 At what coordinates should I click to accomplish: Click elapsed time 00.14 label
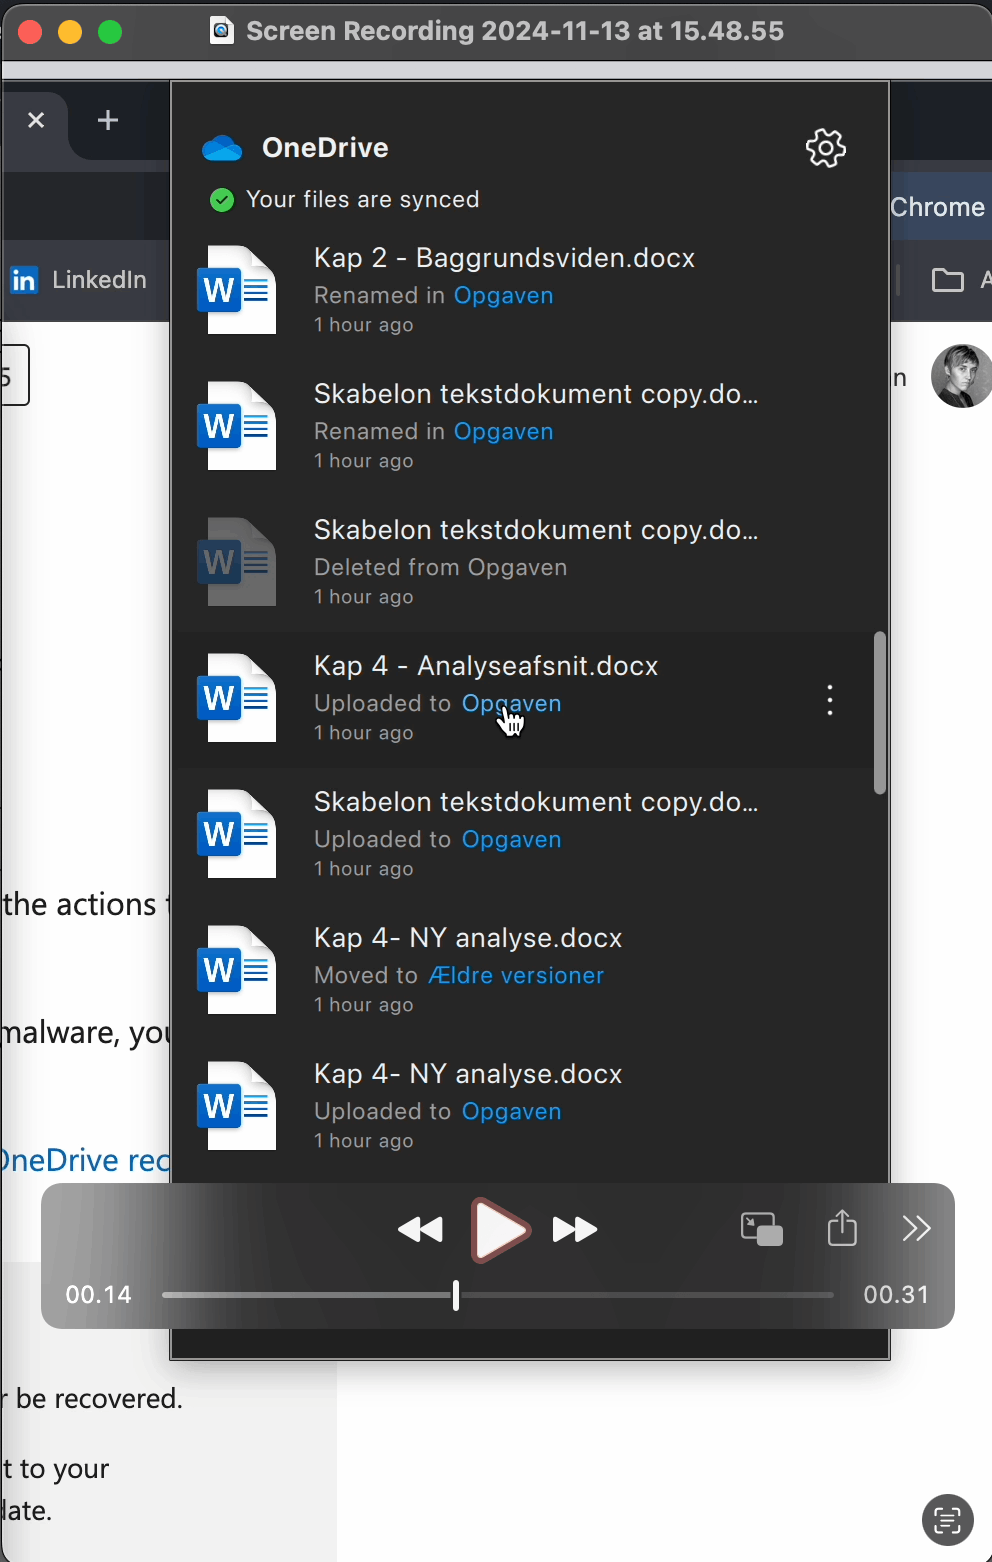coord(98,1295)
